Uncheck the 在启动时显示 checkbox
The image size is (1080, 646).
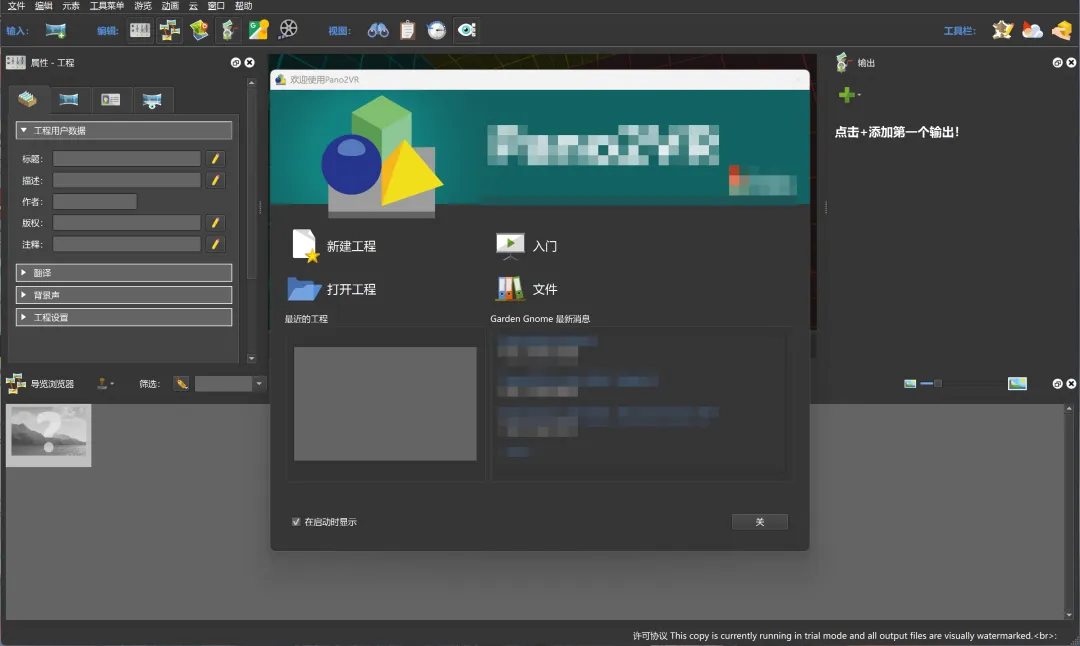pyautogui.click(x=296, y=522)
